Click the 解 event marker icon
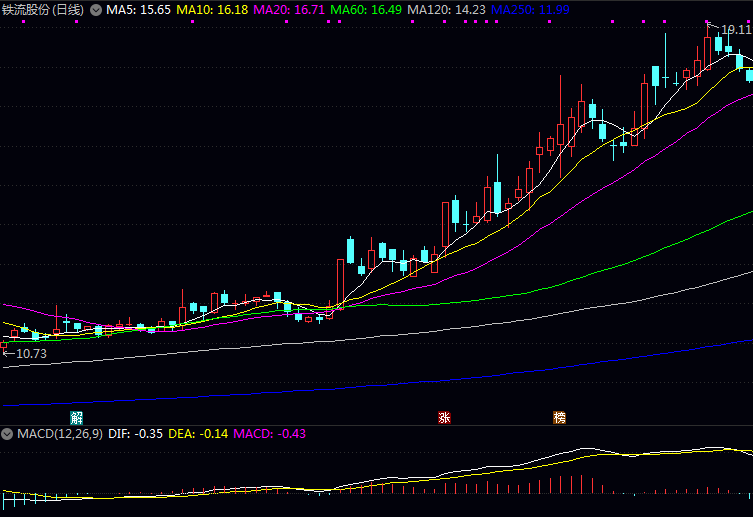 [77, 416]
